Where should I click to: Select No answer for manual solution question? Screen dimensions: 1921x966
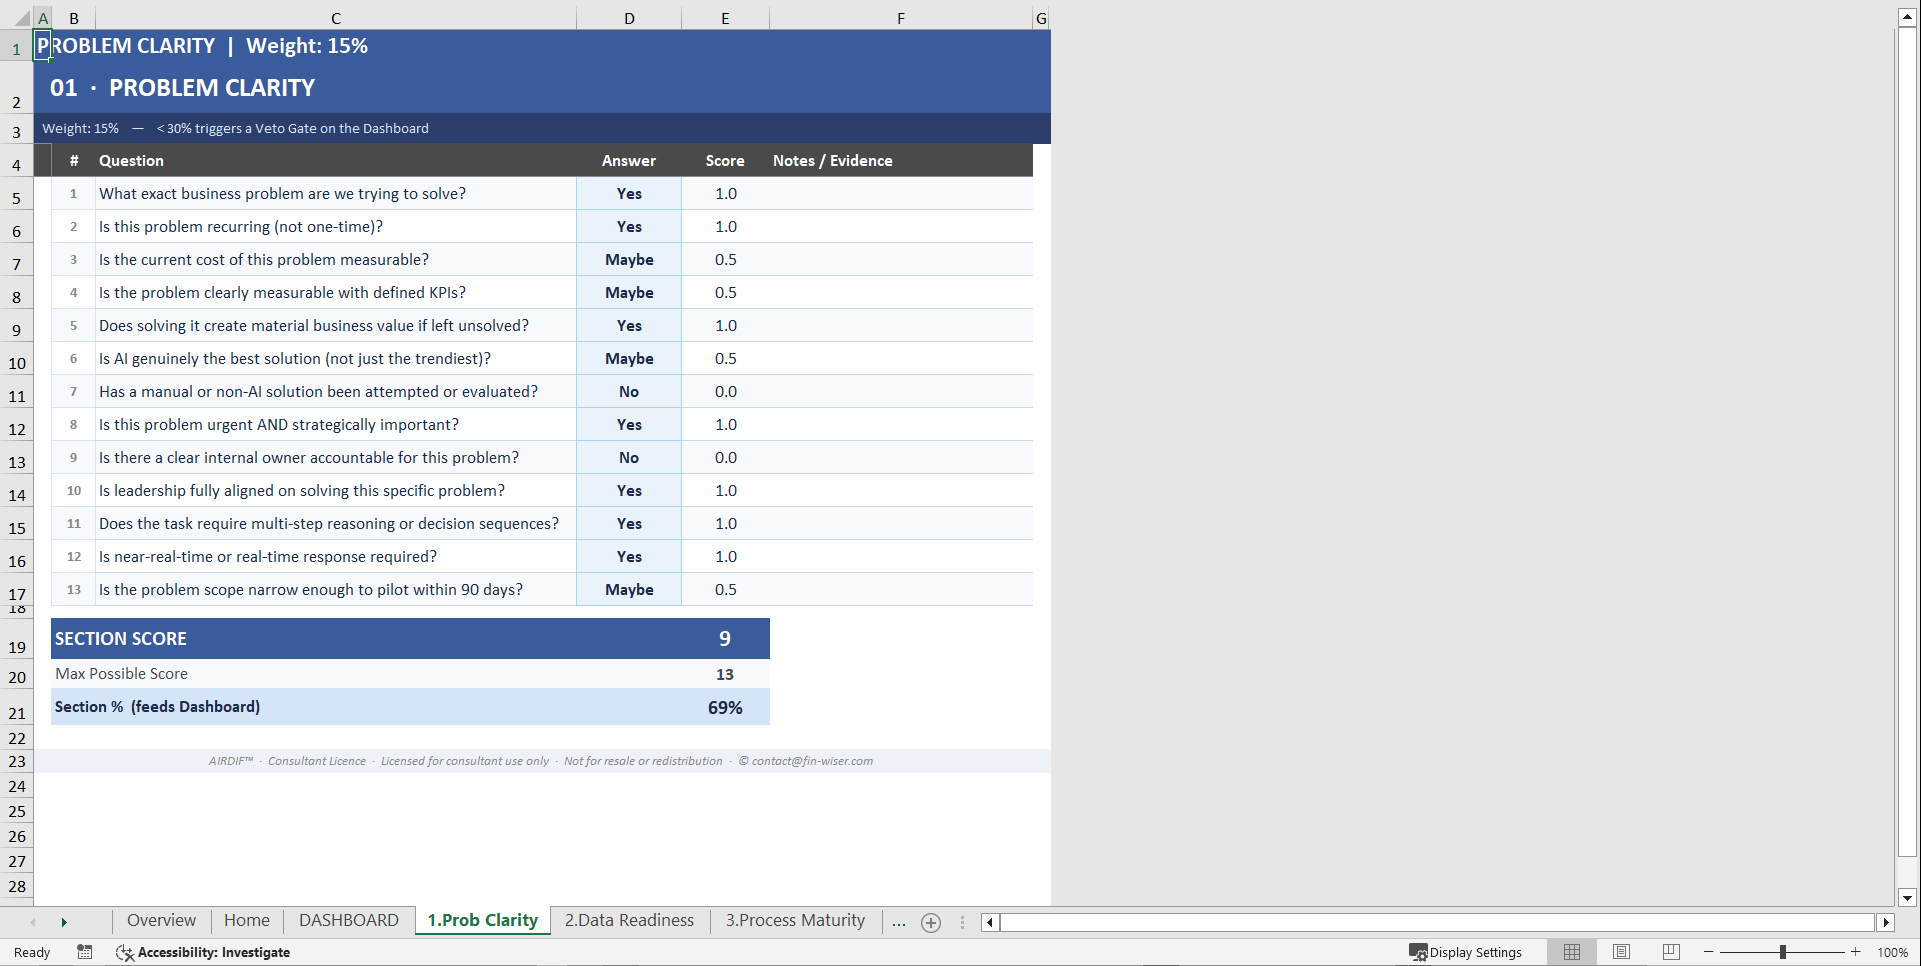pyautogui.click(x=629, y=392)
